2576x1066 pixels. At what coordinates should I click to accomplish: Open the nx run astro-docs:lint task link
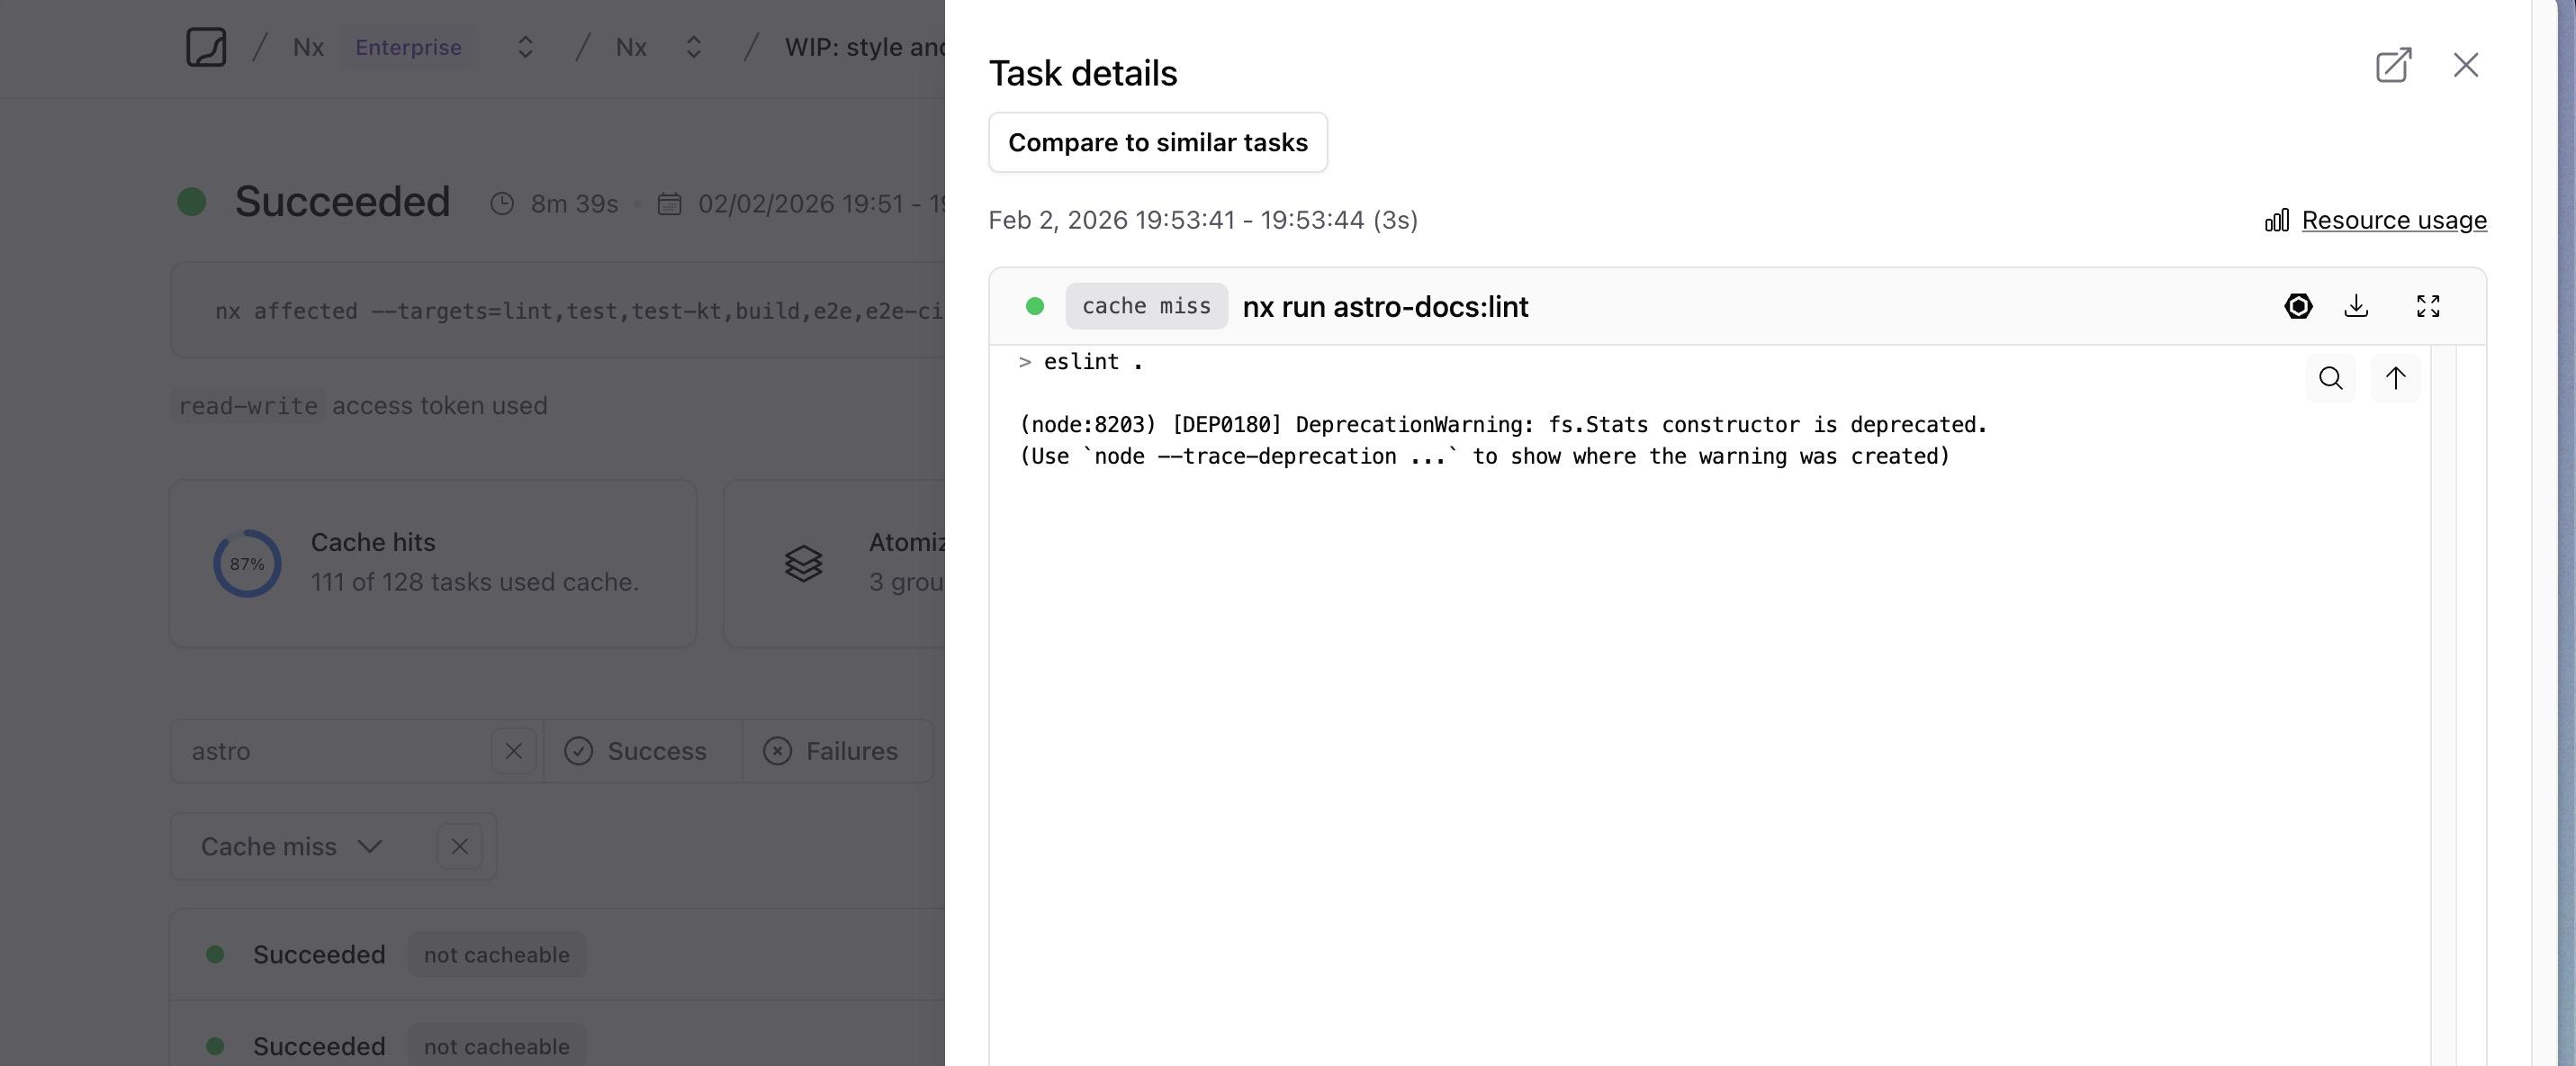click(x=1385, y=307)
